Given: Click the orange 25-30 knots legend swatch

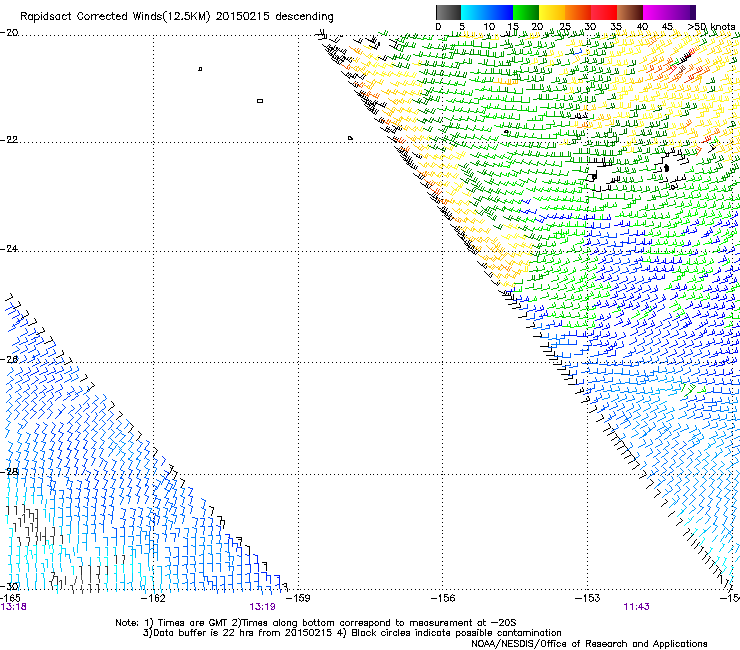Looking at the screenshot, I should (578, 12).
